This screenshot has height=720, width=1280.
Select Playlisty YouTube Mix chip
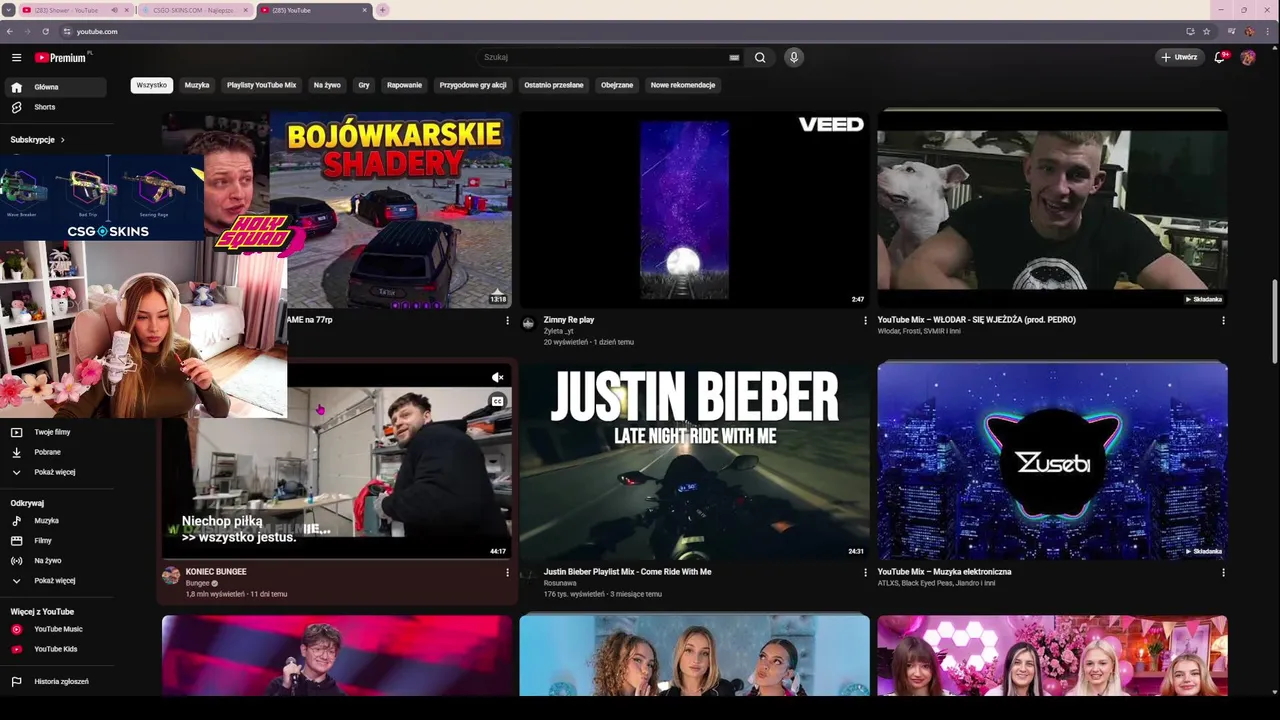point(261,85)
